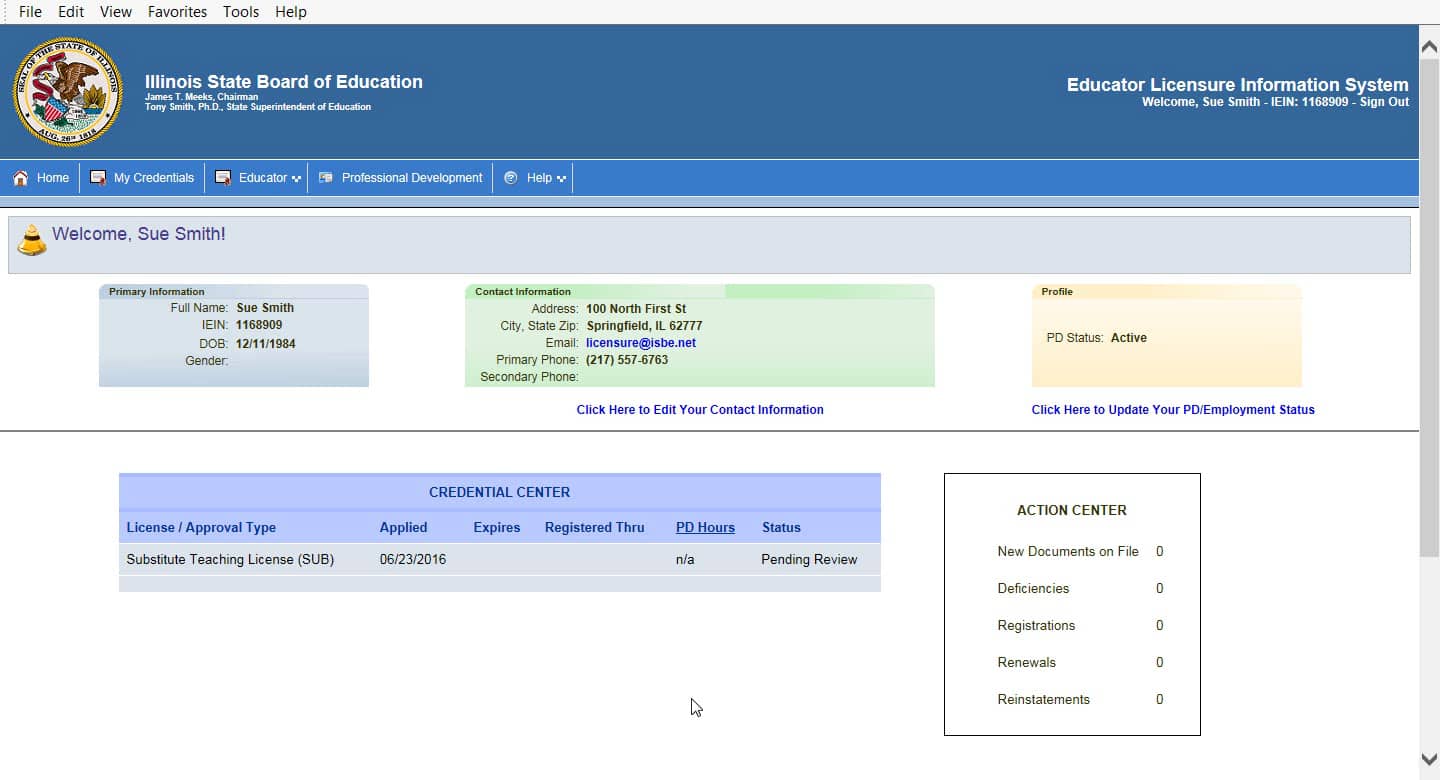Open the File menu
Image resolution: width=1440 pixels, height=780 pixels.
pyautogui.click(x=30, y=12)
